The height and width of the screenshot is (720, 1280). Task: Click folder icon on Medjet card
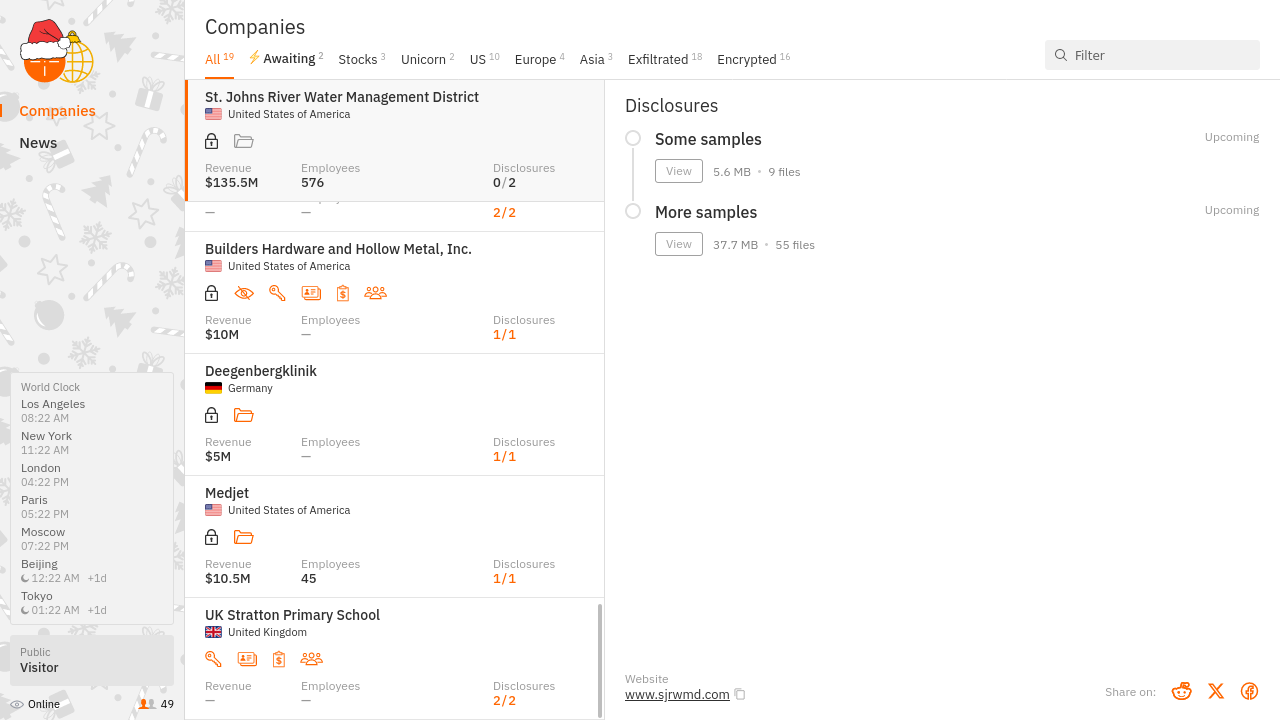244,537
